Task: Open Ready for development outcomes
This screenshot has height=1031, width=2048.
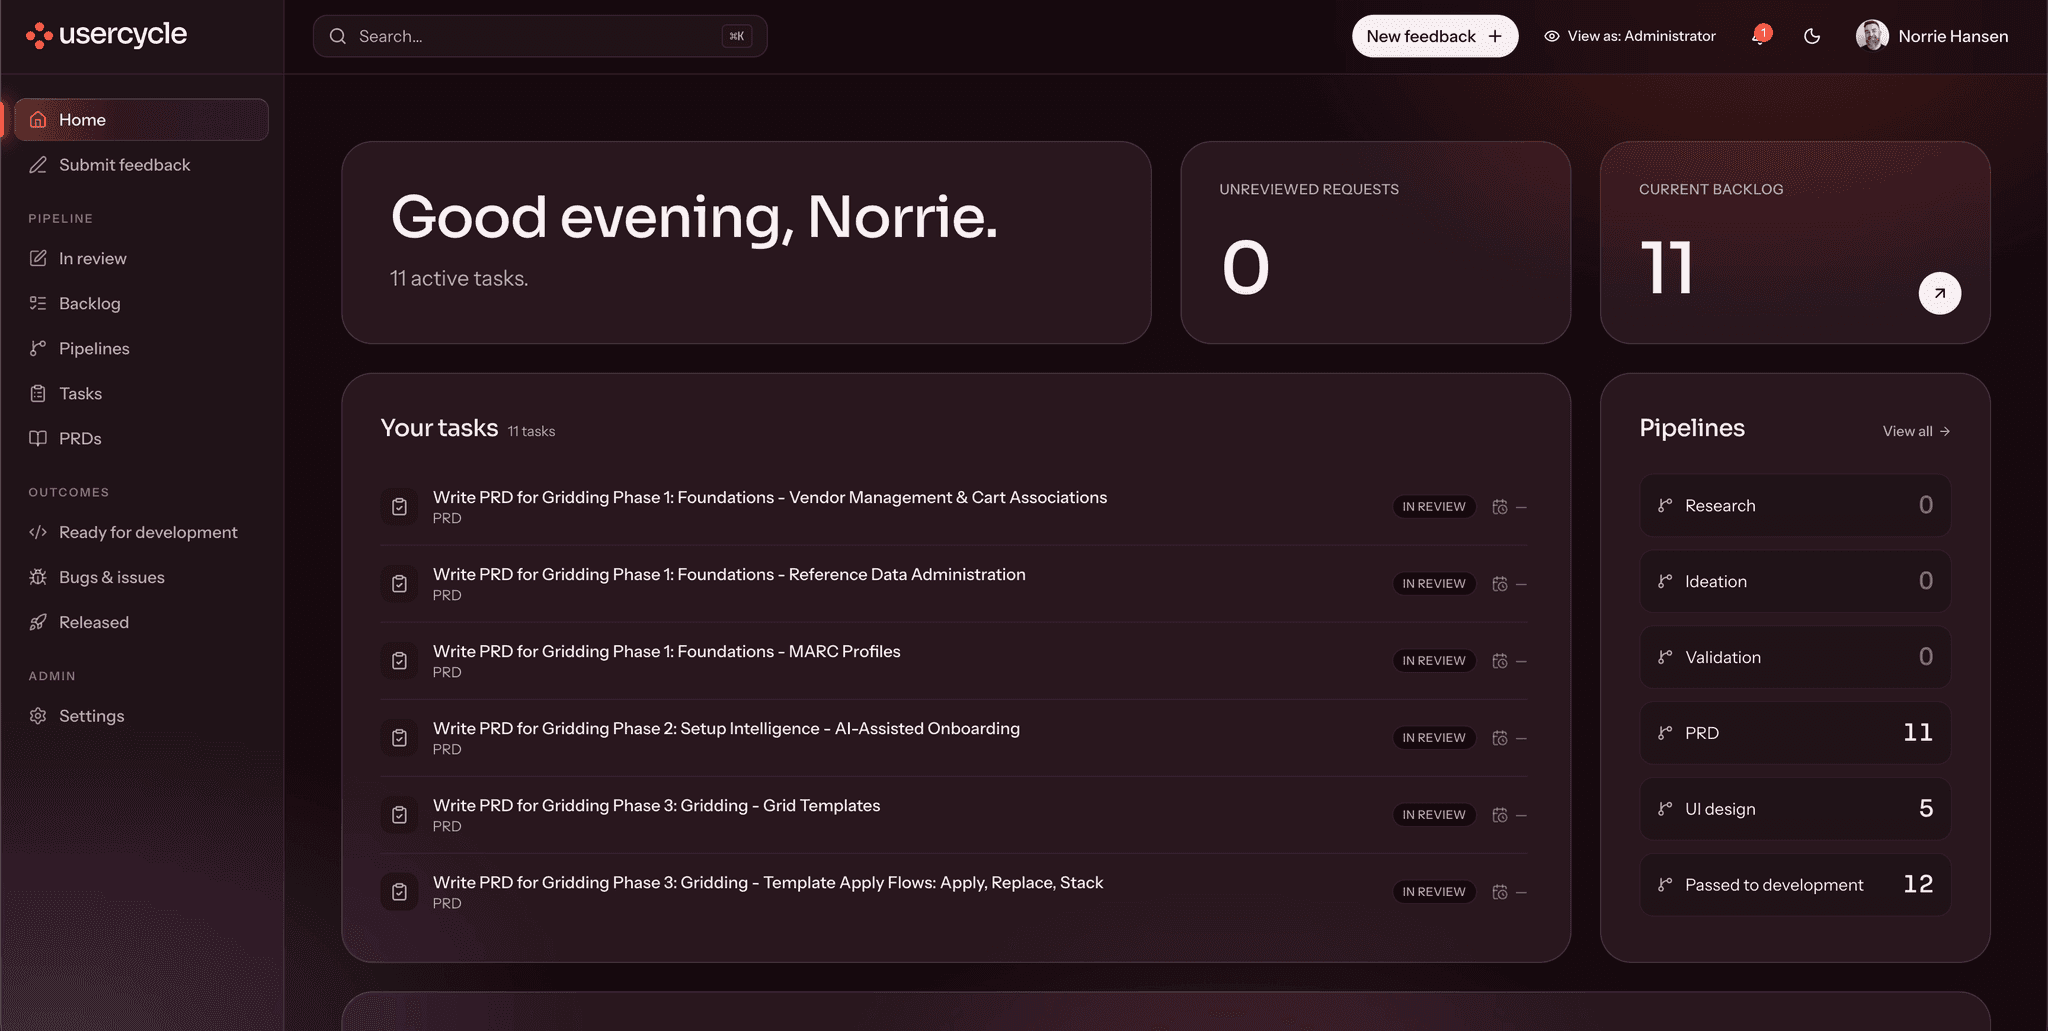Action: click(x=141, y=533)
